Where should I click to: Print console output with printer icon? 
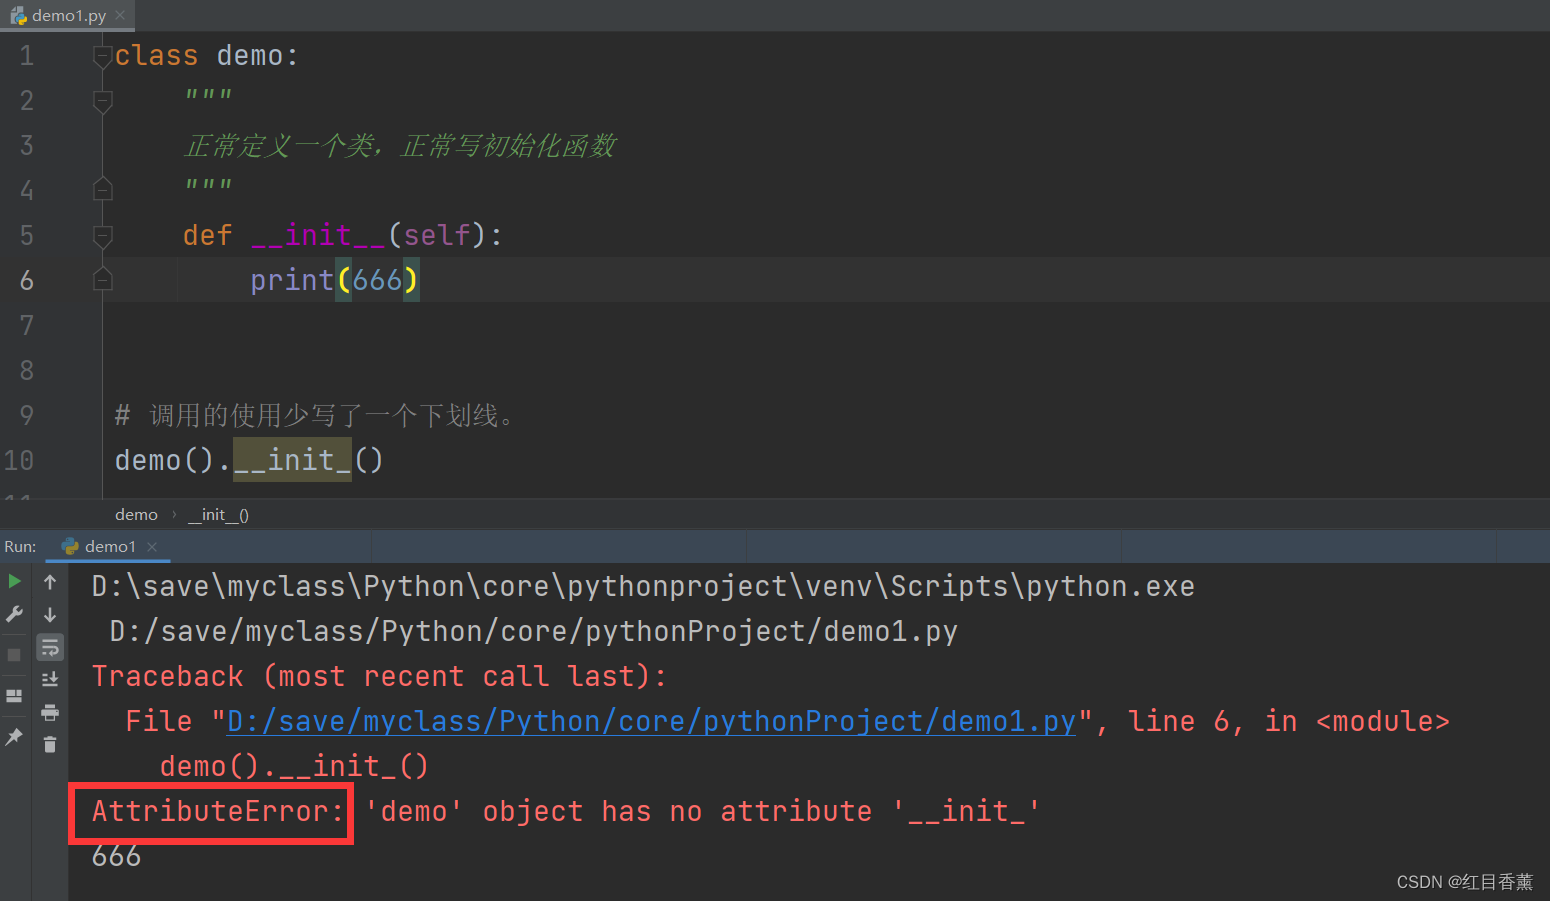click(50, 712)
